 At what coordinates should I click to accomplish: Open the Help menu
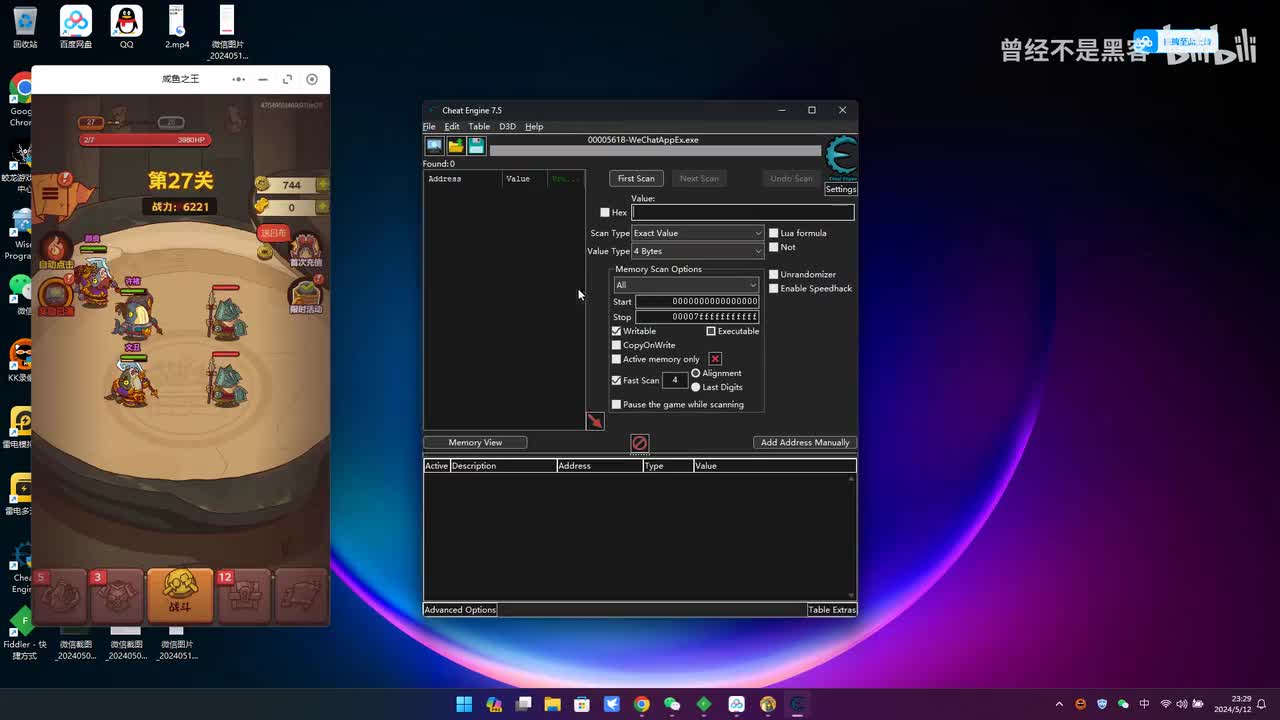[534, 127]
